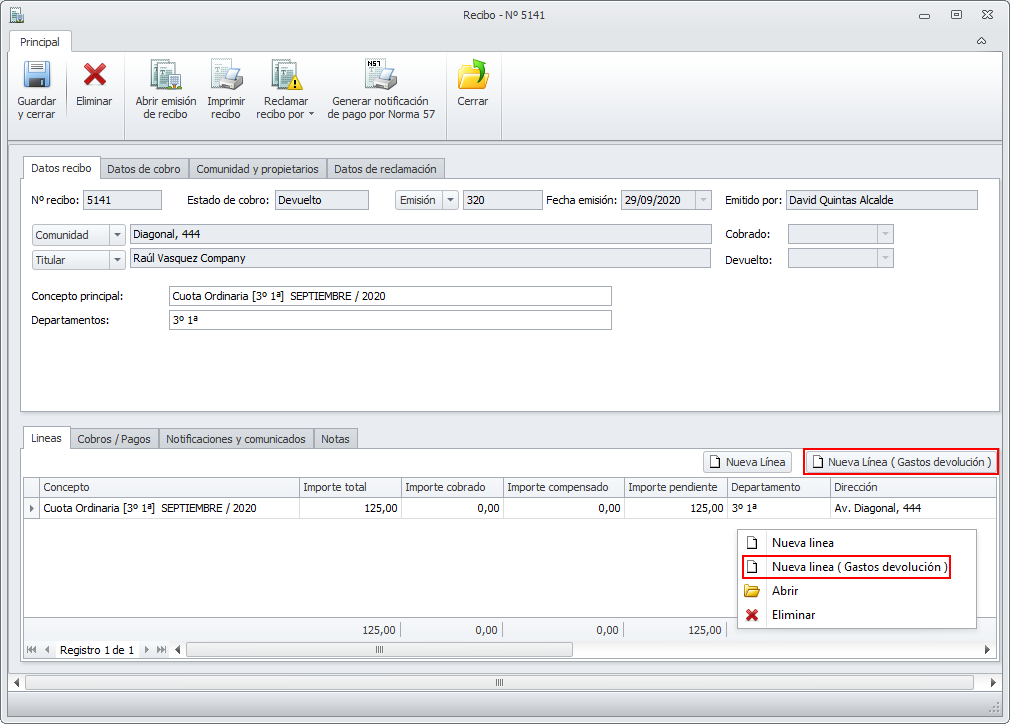The height and width of the screenshot is (724, 1010).
Task: Switch to Datos de cobro tab
Action: click(144, 169)
